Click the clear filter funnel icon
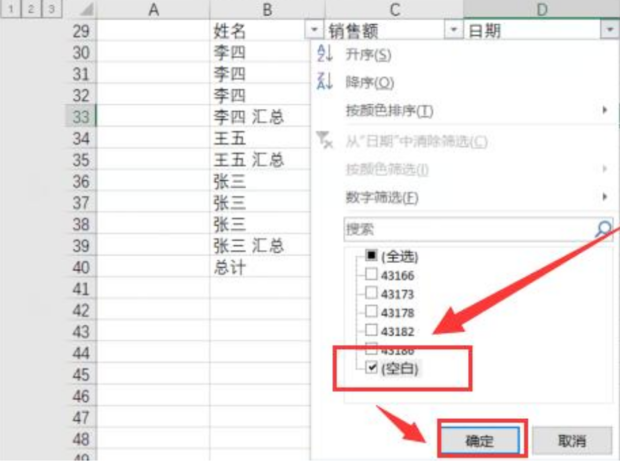This screenshot has height=466, width=620. point(325,140)
